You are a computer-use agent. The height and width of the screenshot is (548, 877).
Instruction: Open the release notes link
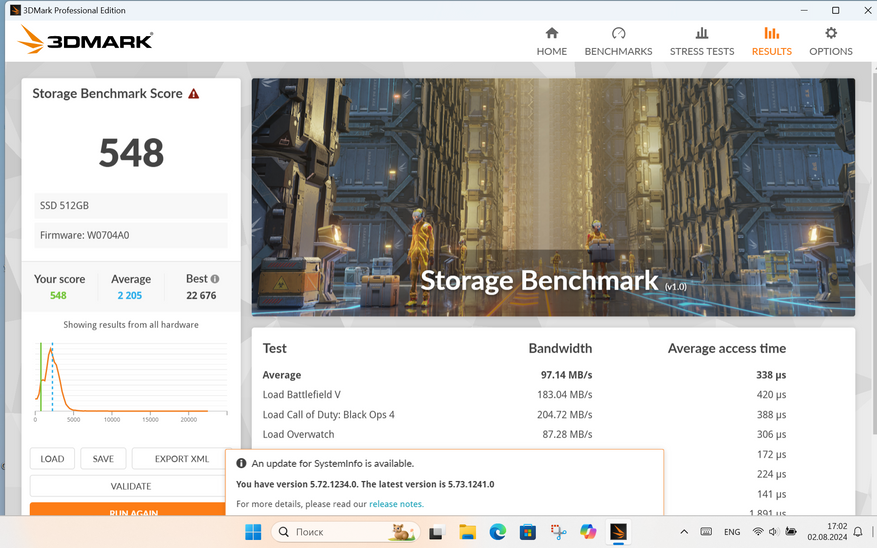click(x=396, y=504)
